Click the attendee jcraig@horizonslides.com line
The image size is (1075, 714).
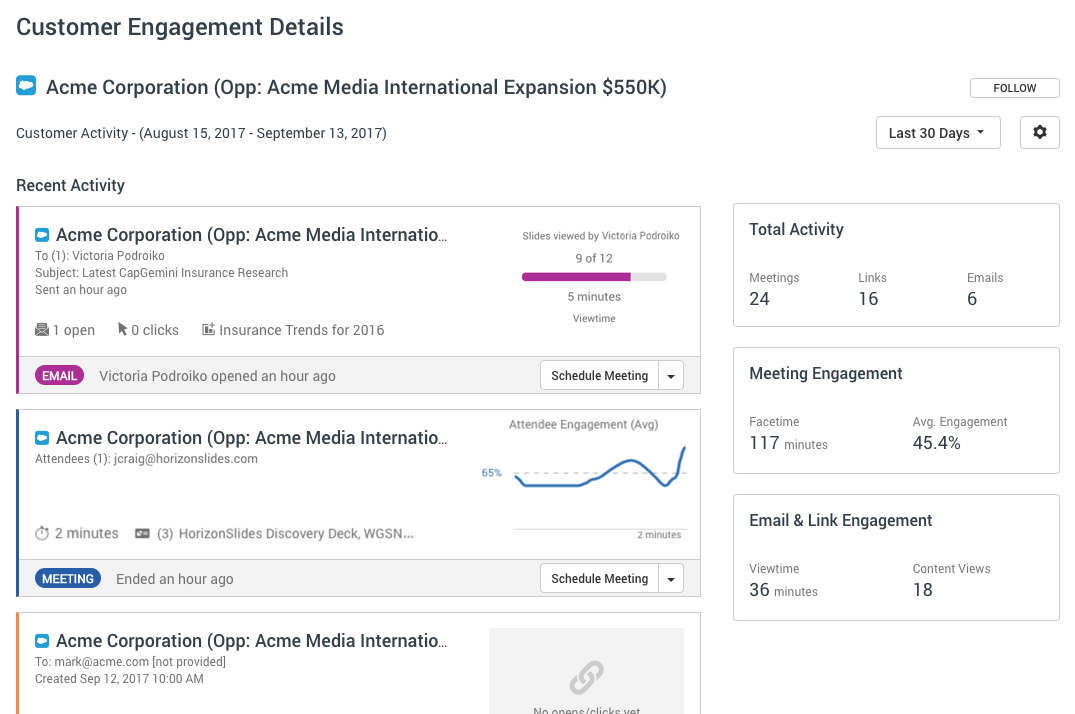pyautogui.click(x=147, y=458)
